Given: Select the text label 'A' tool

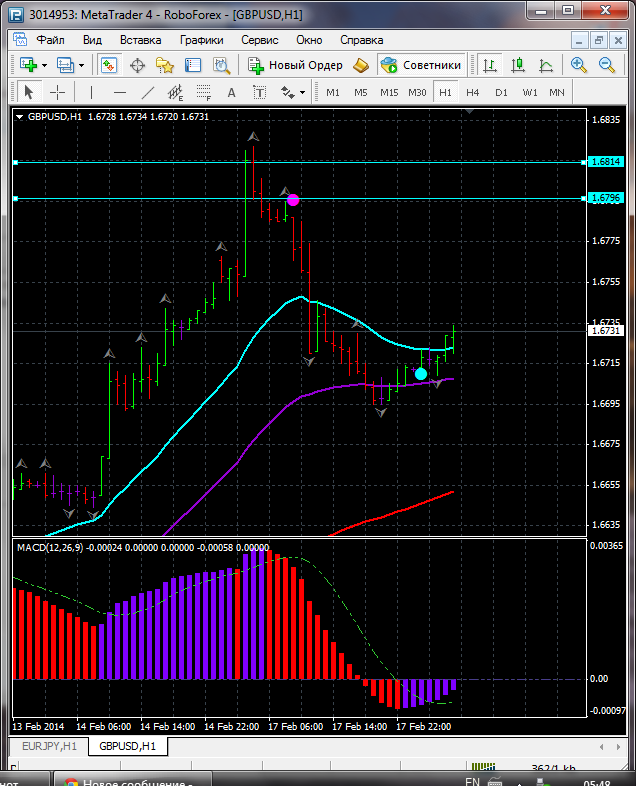Looking at the screenshot, I should (x=232, y=92).
